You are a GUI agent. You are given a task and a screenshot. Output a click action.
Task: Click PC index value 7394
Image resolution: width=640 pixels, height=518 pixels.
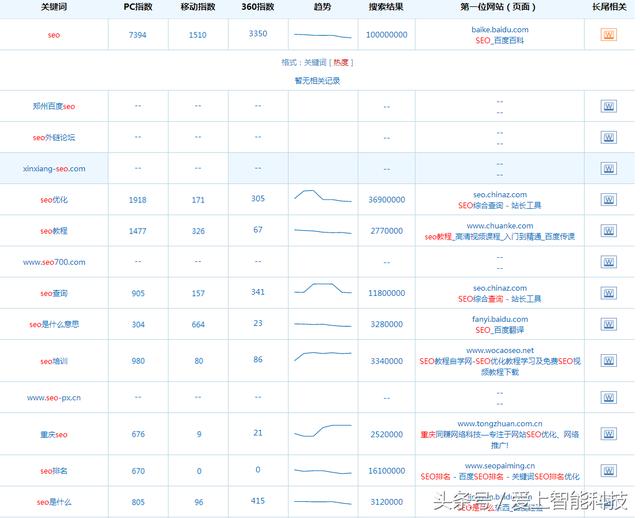[x=138, y=35]
